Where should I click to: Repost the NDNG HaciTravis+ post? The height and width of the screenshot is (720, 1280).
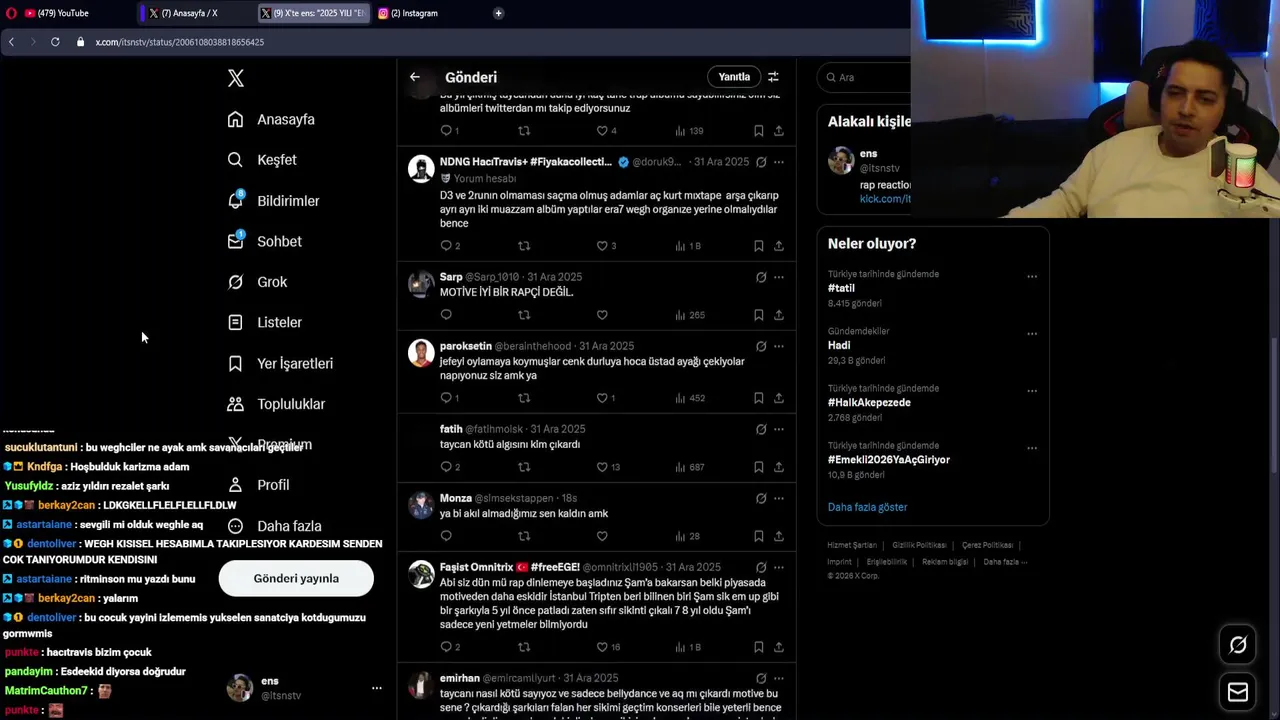coord(524,246)
